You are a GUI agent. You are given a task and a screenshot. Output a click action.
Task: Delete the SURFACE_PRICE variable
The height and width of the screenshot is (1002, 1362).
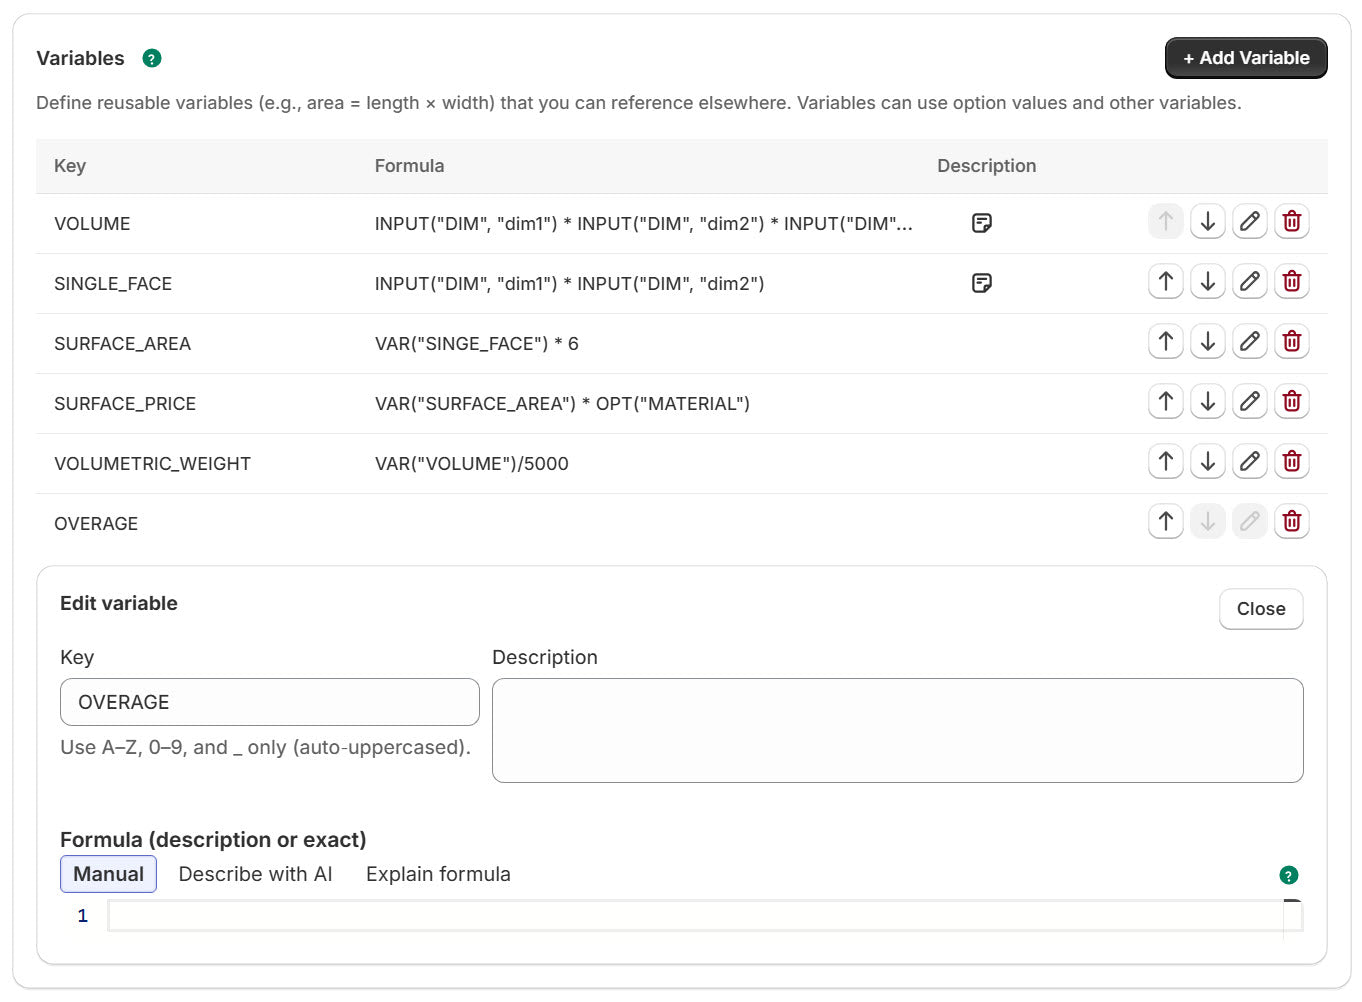point(1292,402)
